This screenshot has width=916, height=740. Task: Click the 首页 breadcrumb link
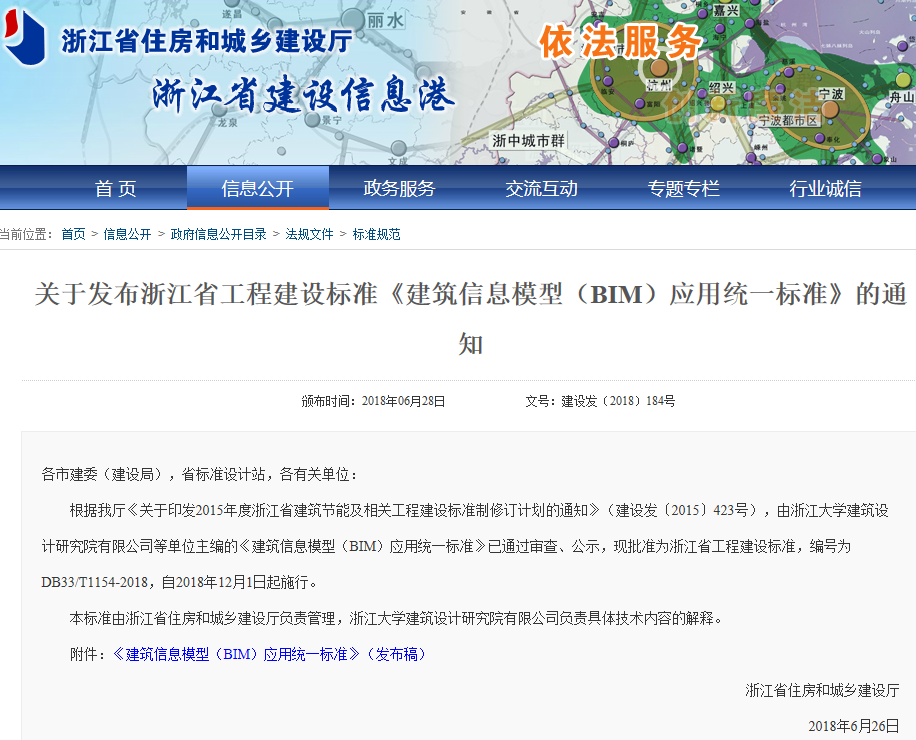[73, 234]
